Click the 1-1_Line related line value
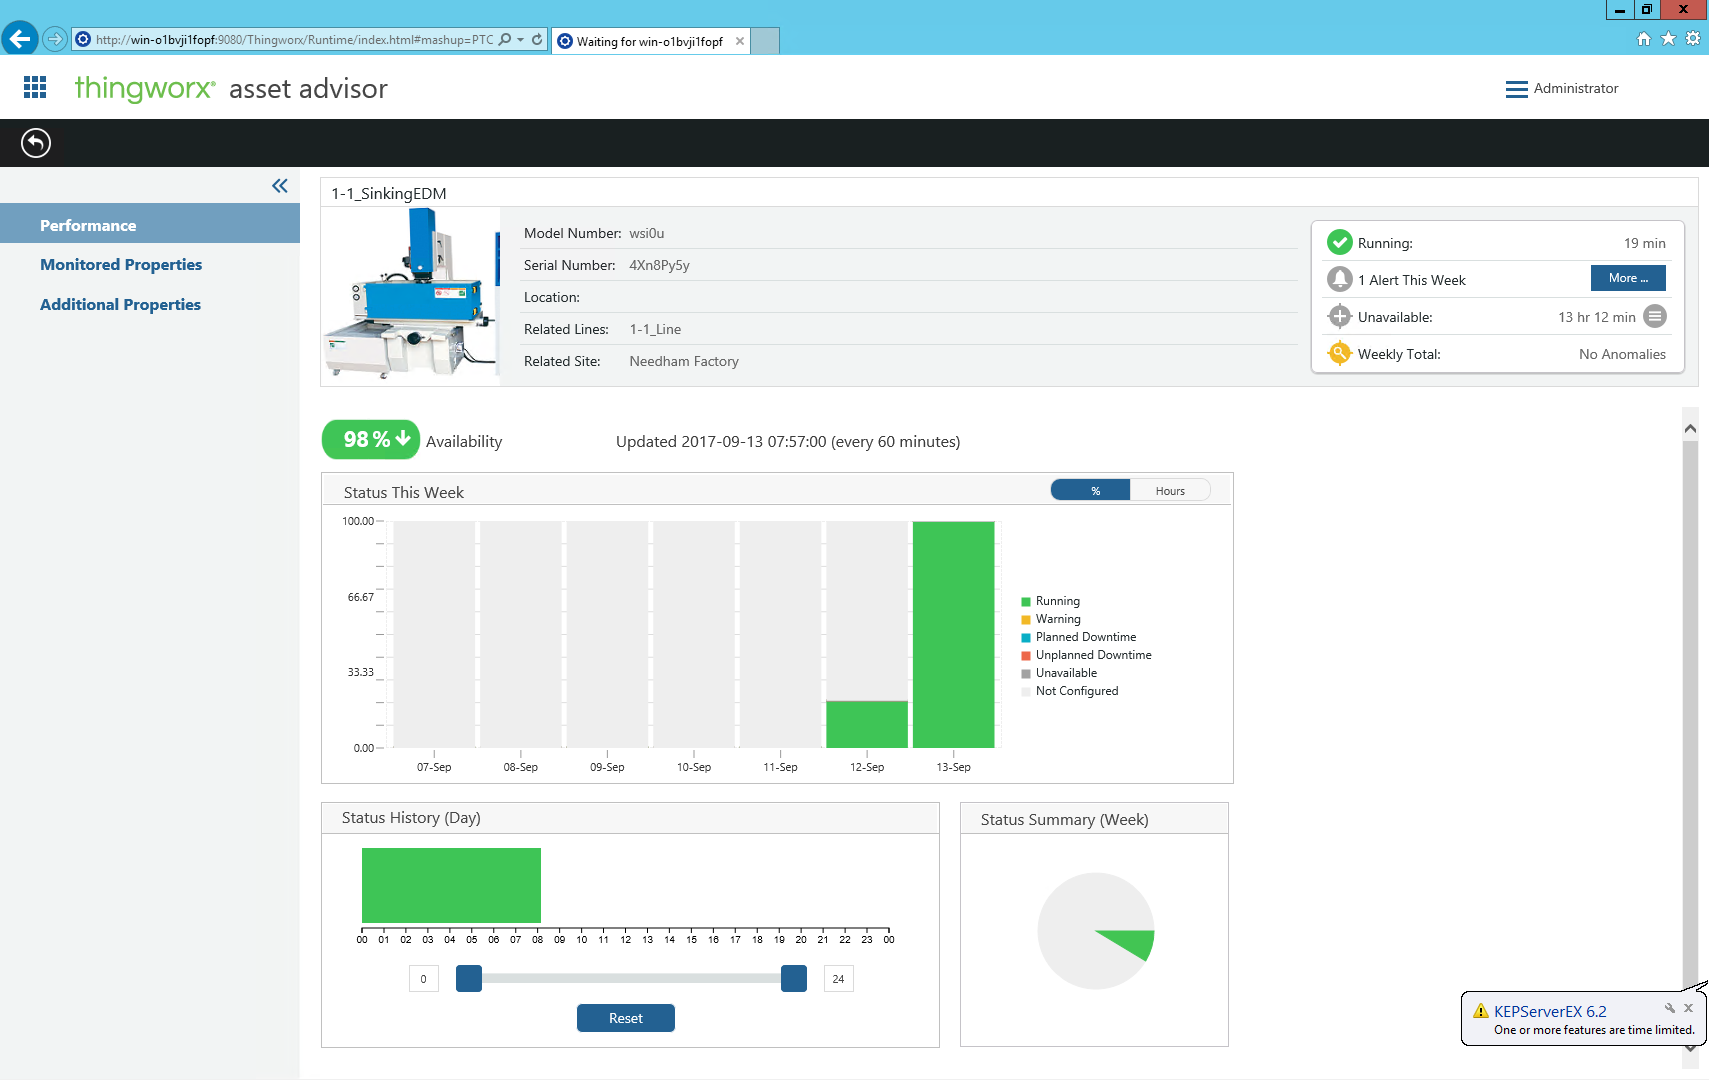The image size is (1709, 1080). [655, 330]
